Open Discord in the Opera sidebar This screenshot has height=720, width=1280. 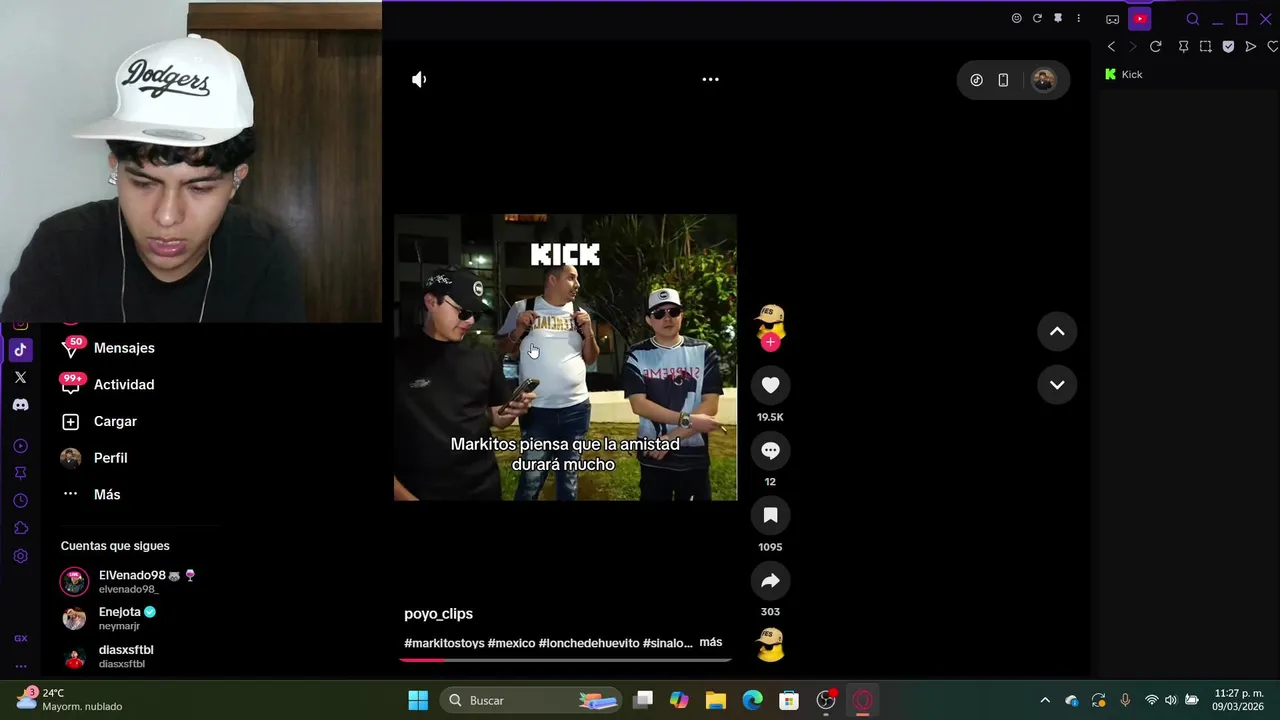pos(20,405)
